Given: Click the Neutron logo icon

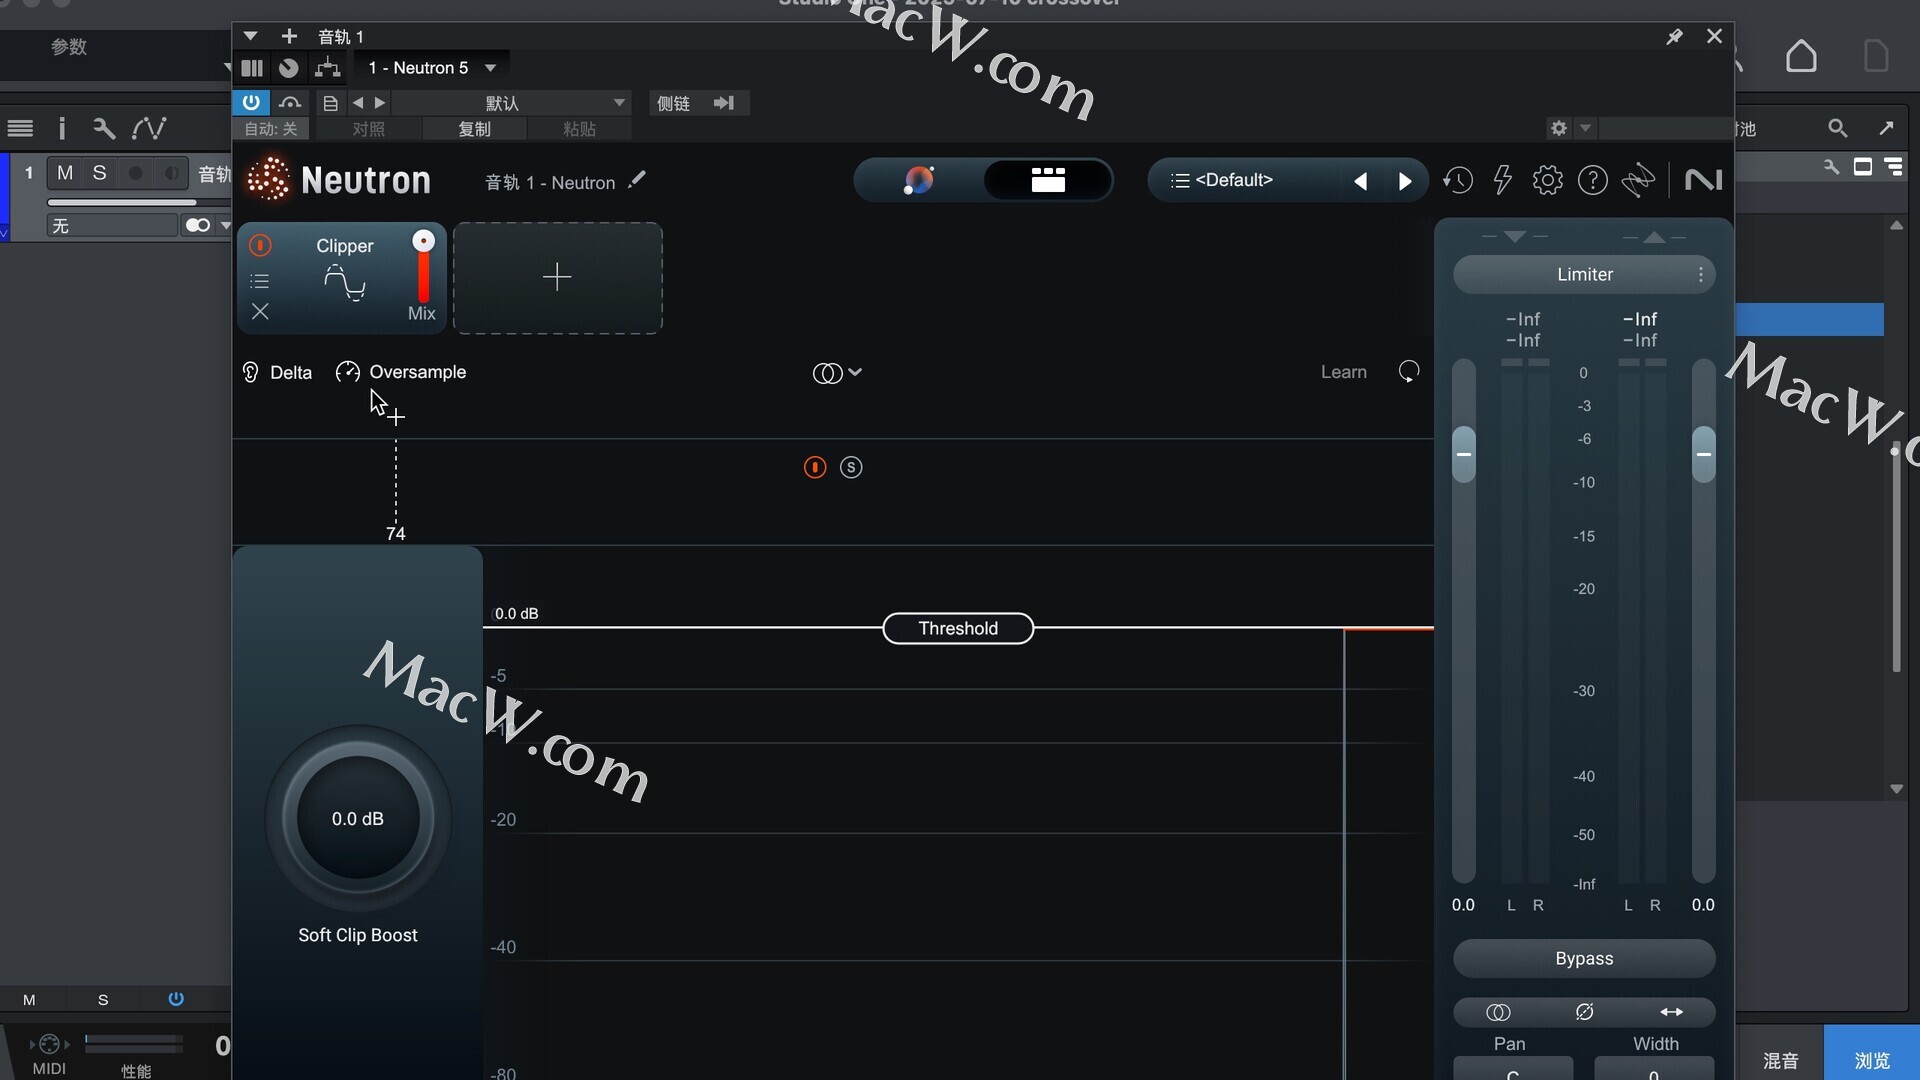Looking at the screenshot, I should [268, 180].
